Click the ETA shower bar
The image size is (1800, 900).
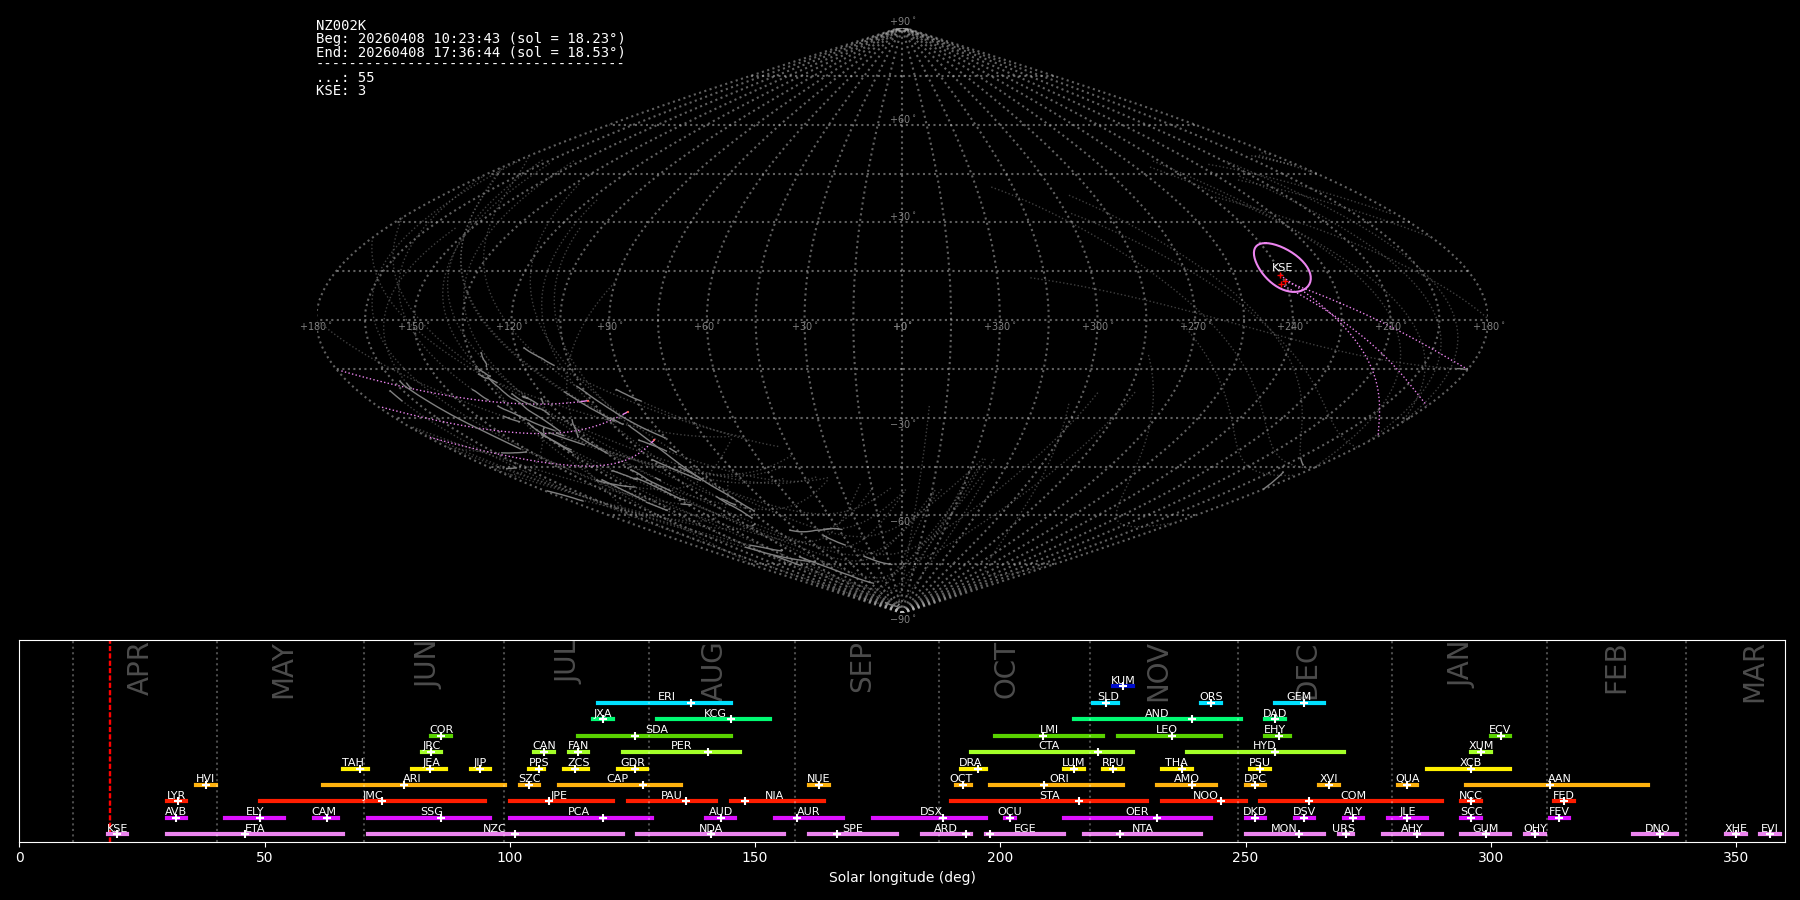(255, 834)
